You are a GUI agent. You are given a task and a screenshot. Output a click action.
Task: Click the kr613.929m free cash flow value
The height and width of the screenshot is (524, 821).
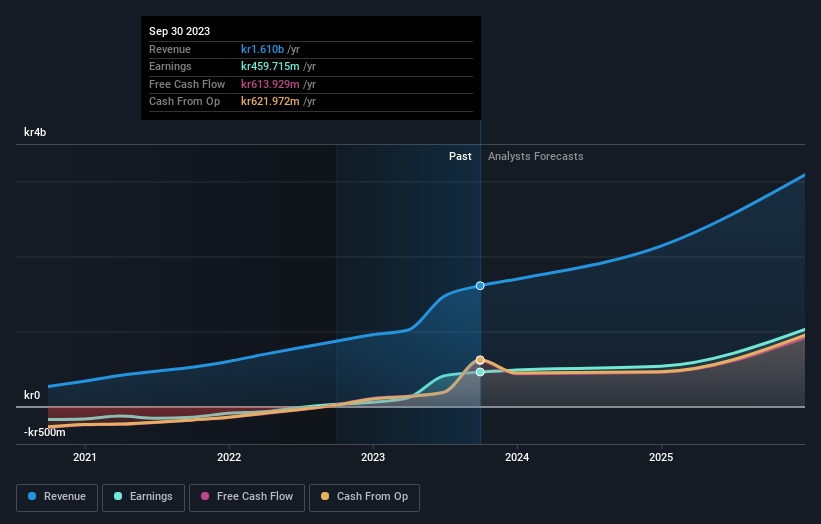pos(270,84)
